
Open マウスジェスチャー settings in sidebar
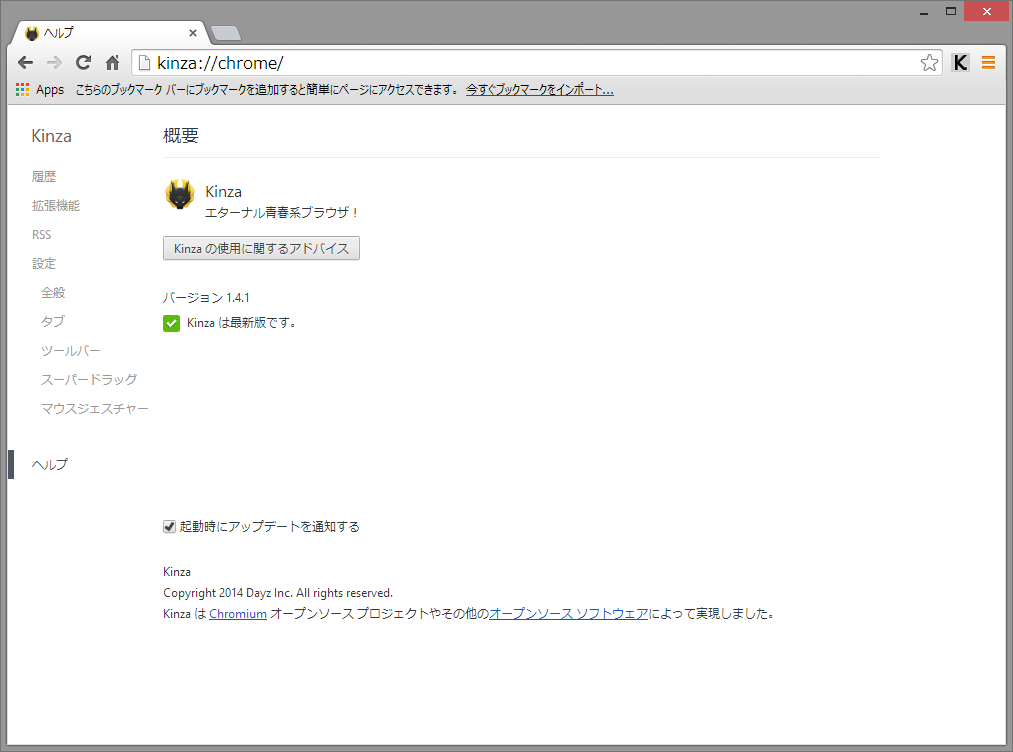click(94, 408)
